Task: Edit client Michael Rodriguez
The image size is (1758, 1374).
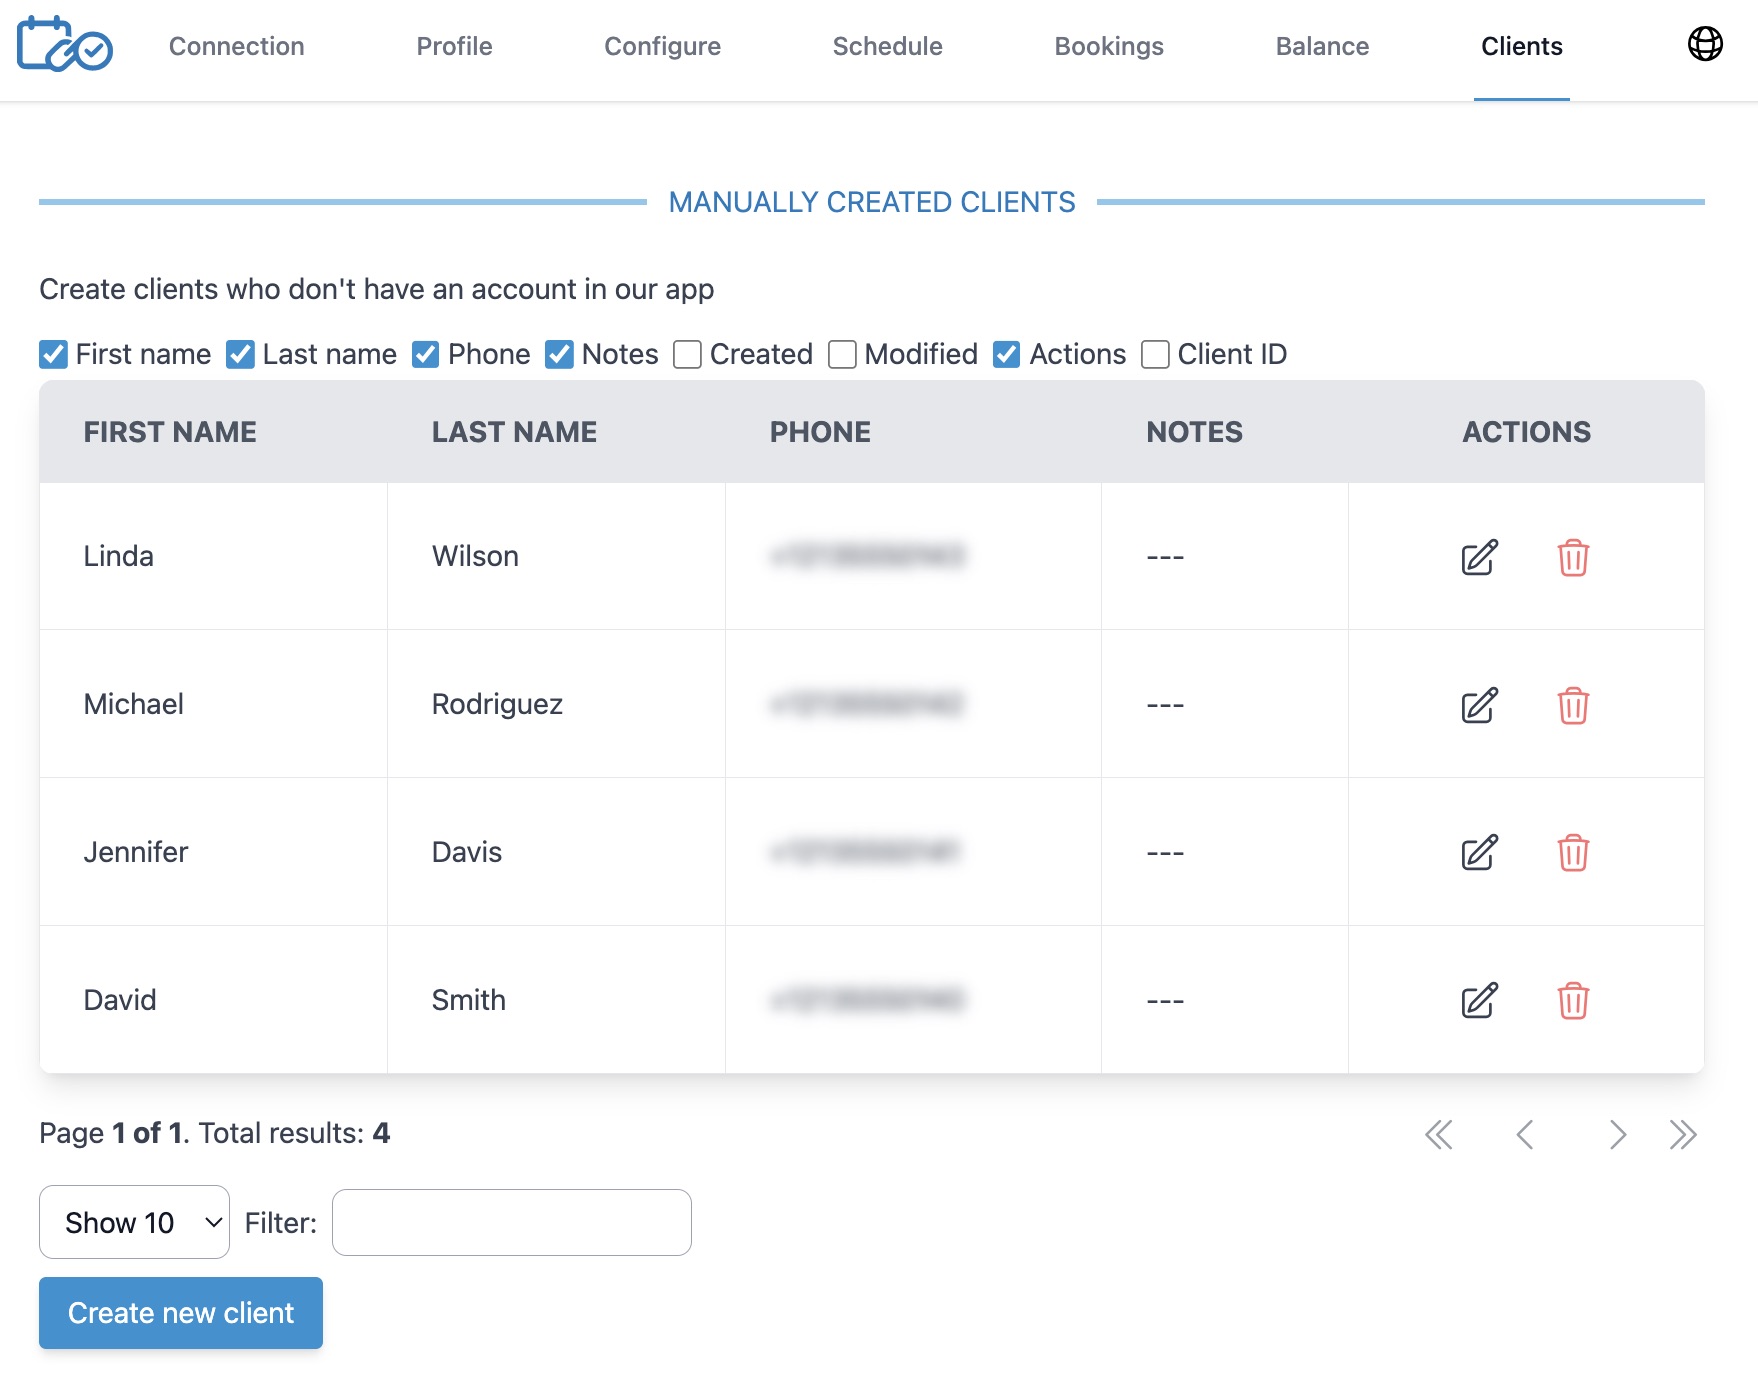Action: coord(1478,705)
